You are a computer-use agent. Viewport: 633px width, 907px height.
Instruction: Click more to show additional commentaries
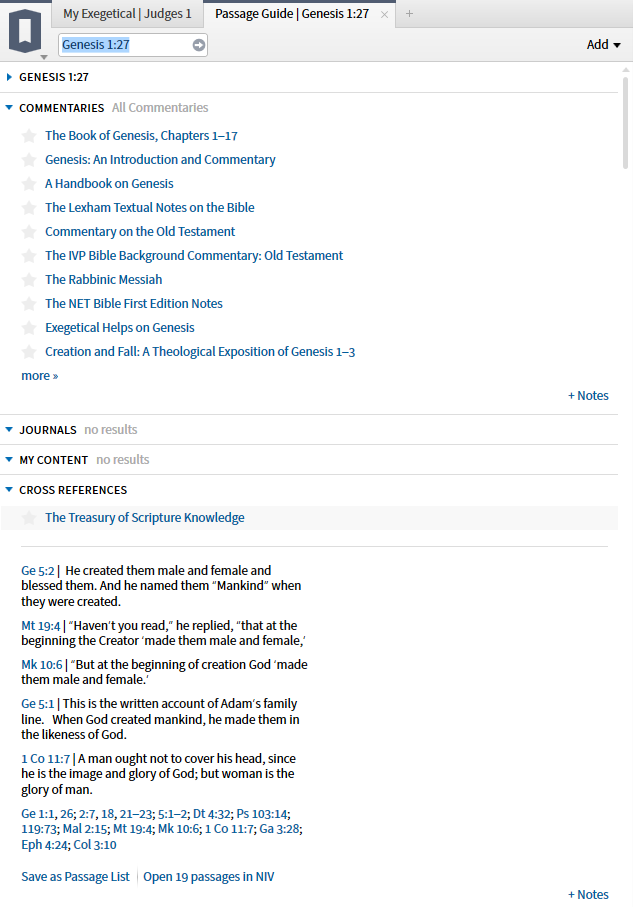39,375
